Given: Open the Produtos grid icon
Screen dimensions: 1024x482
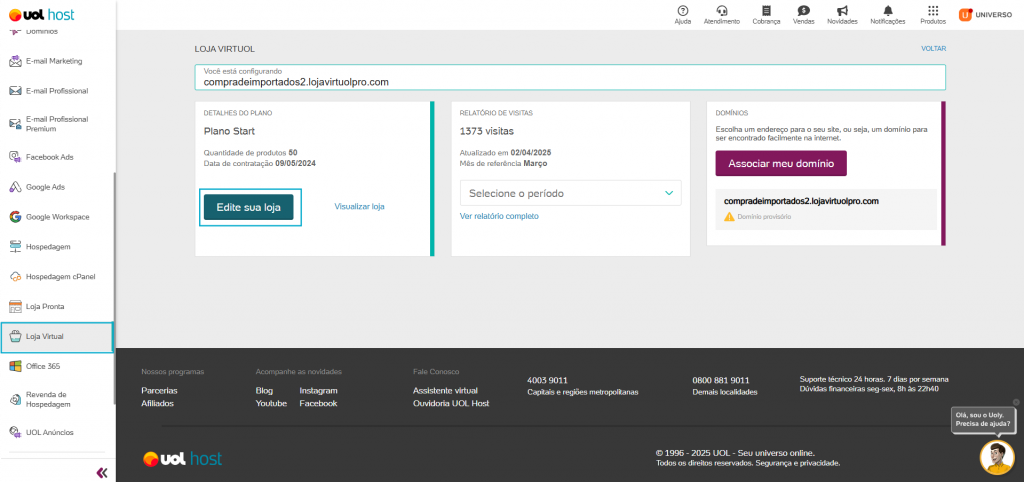Looking at the screenshot, I should [933, 10].
